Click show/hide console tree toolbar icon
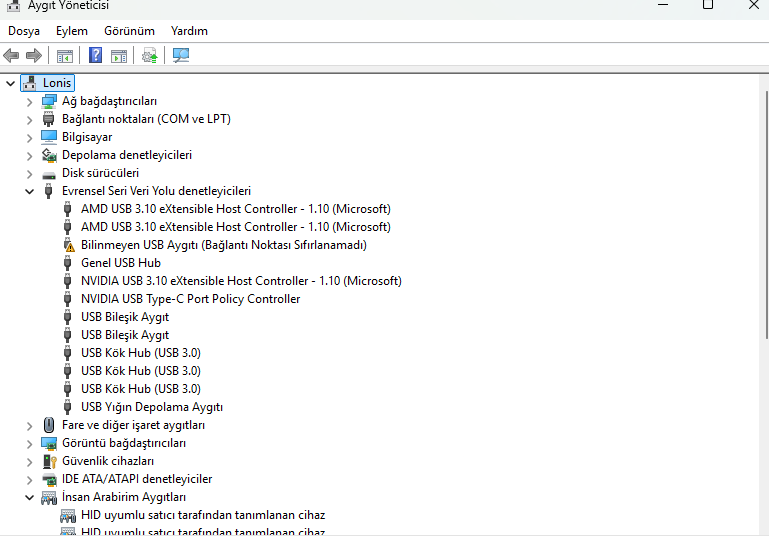 [65, 56]
